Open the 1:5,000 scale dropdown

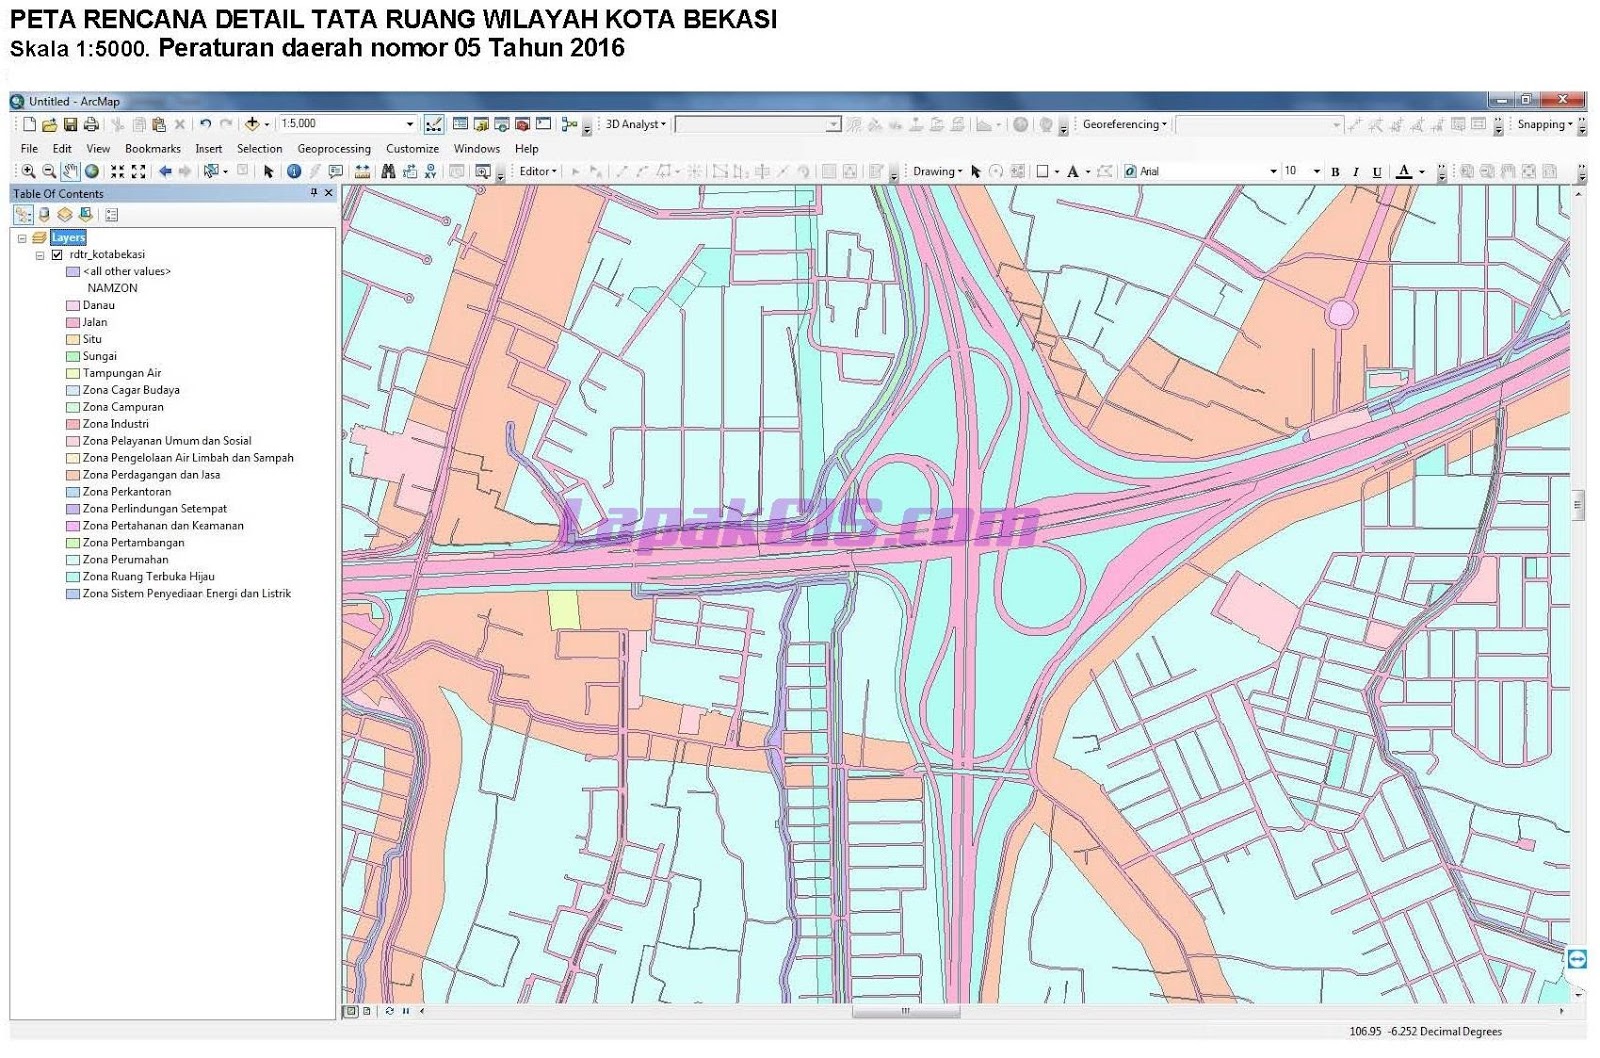pos(410,124)
